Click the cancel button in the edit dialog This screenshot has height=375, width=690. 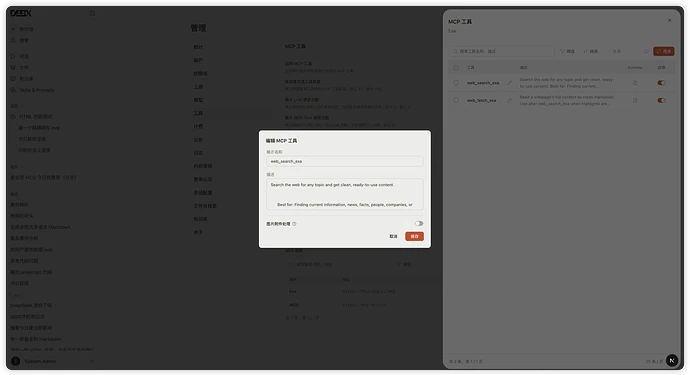click(393, 237)
